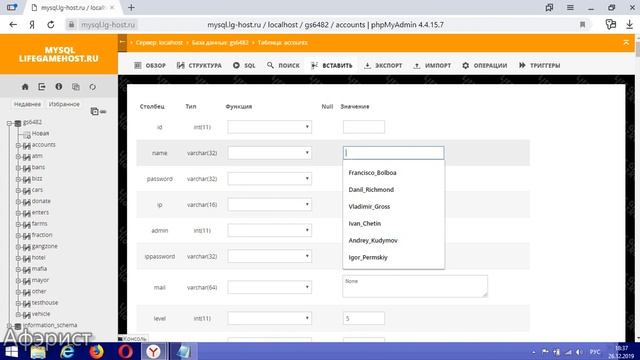Open the browser menu hamburger icon
Viewport: 640px width, 360px height.
pyautogui.click(x=570, y=7)
